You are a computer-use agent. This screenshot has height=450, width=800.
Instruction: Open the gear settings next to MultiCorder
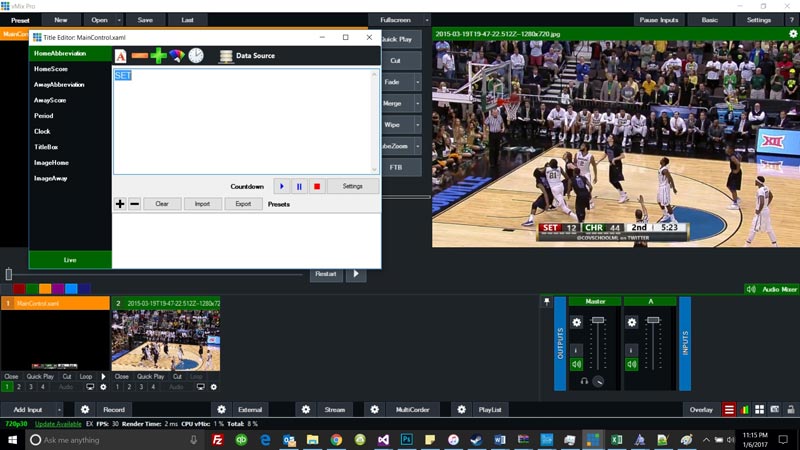click(374, 409)
